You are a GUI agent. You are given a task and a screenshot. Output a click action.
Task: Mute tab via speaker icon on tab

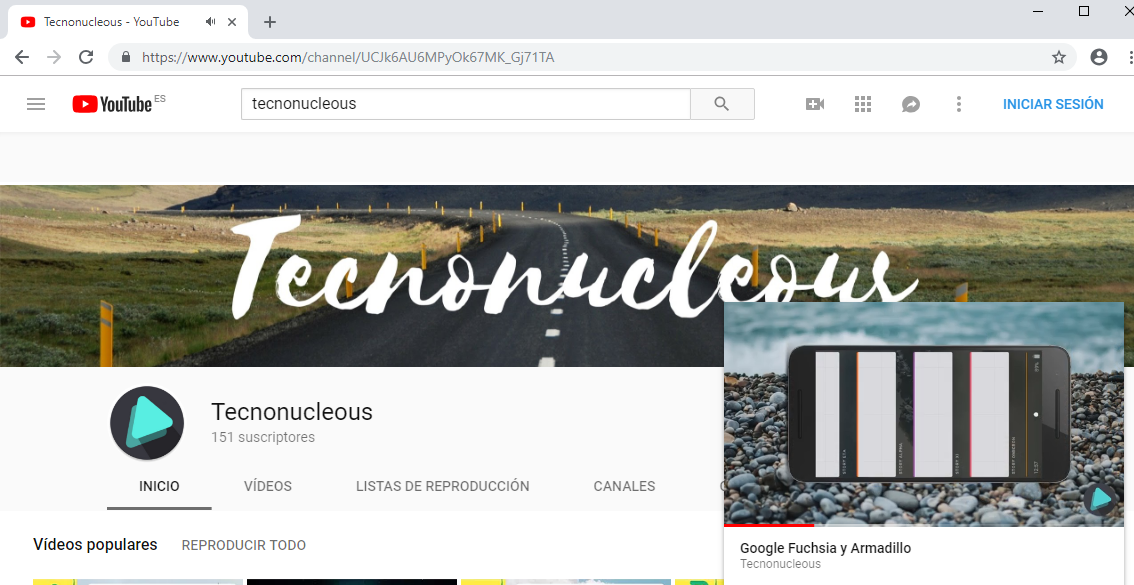(x=210, y=22)
